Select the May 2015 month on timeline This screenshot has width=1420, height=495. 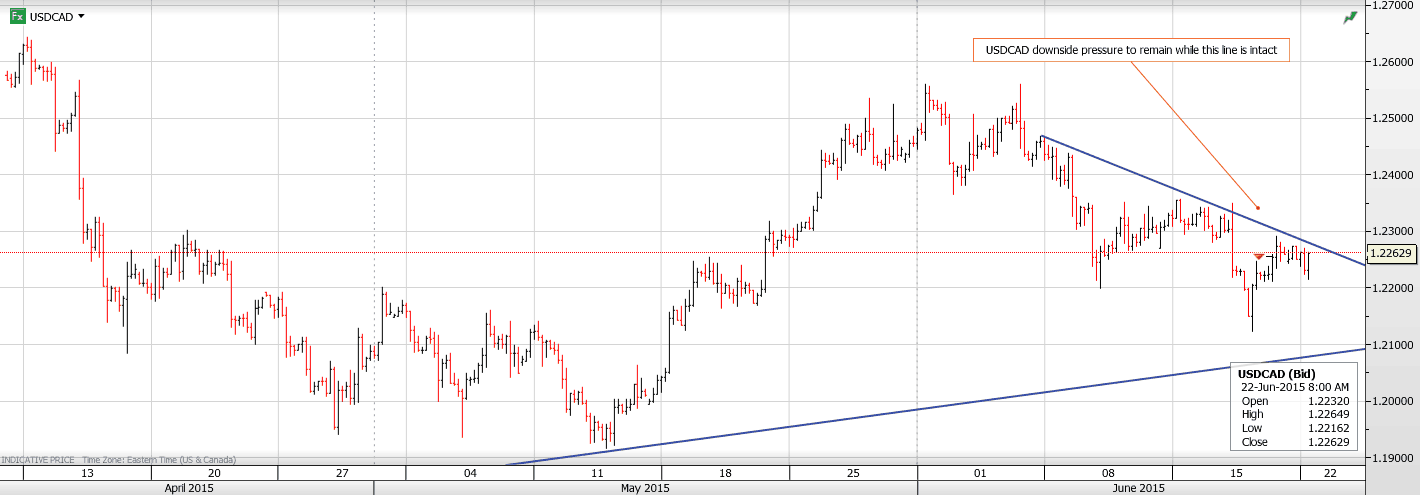pyautogui.click(x=645, y=488)
